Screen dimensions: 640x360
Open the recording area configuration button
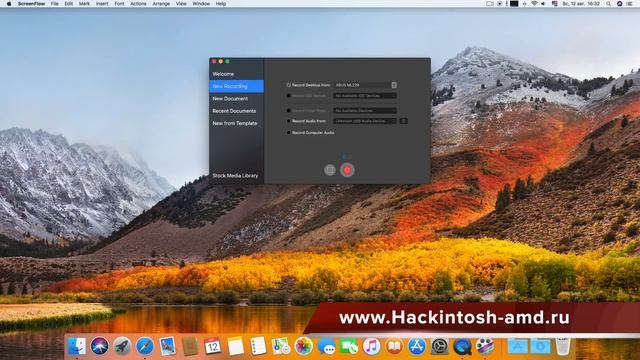tap(330, 170)
